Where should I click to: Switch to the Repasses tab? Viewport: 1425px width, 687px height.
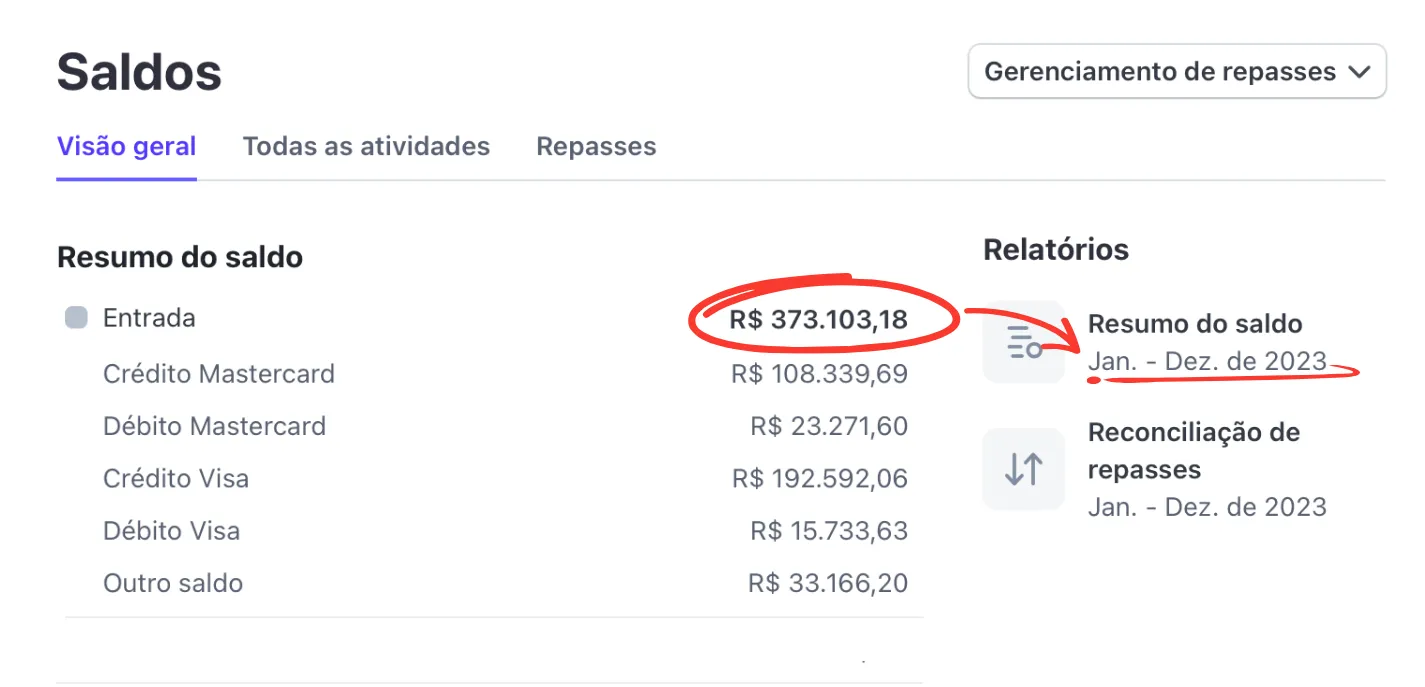coord(595,146)
